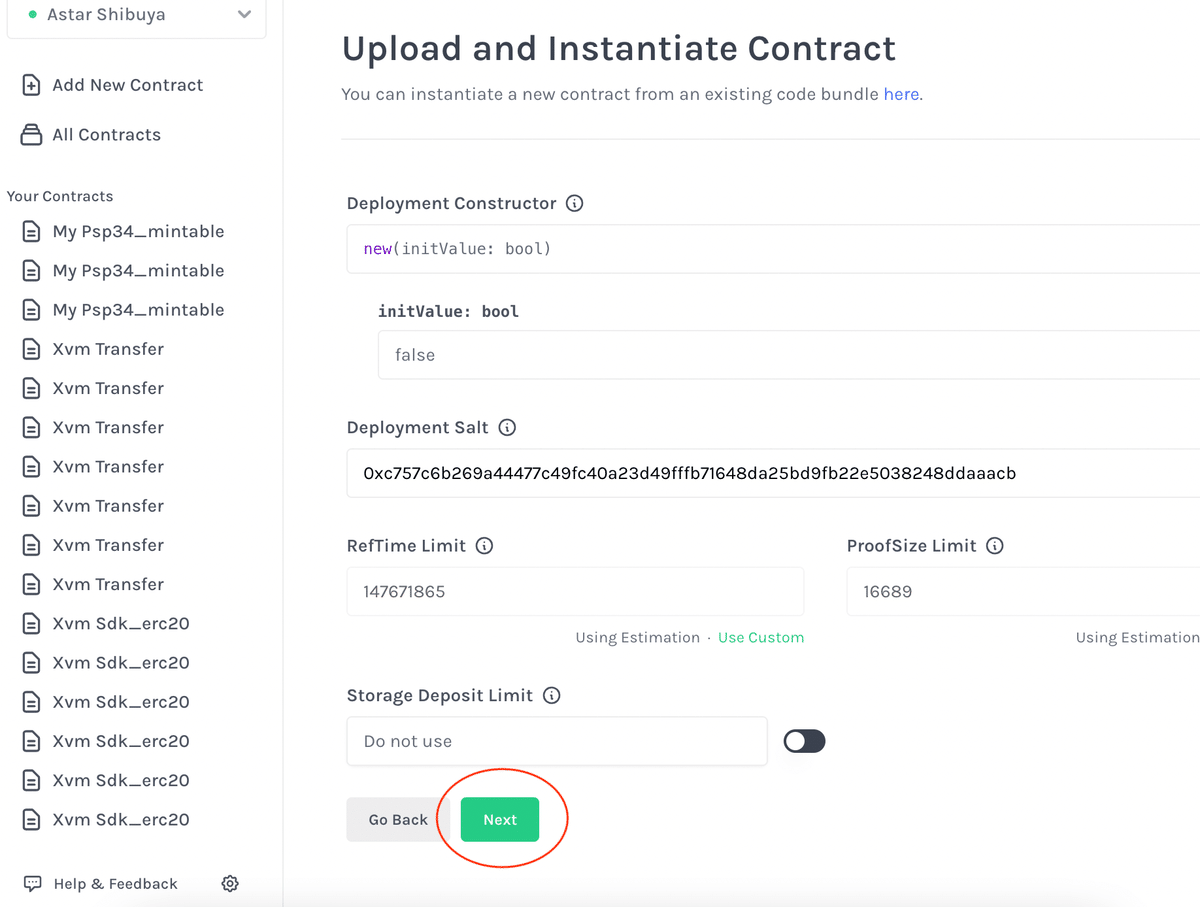Click the ProofSize Limit input field
The height and width of the screenshot is (907, 1200).
[1023, 592]
